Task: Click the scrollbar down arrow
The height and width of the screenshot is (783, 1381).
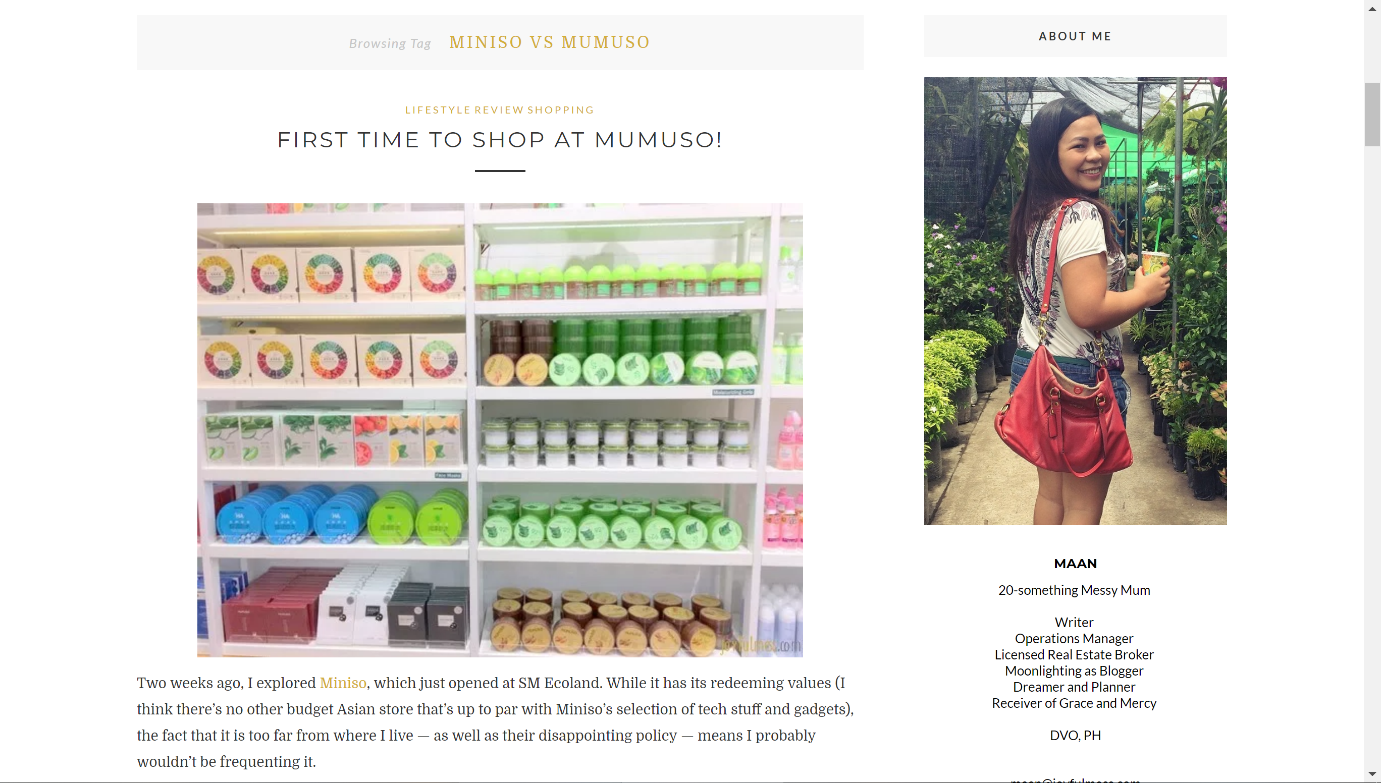Action: (1372, 774)
